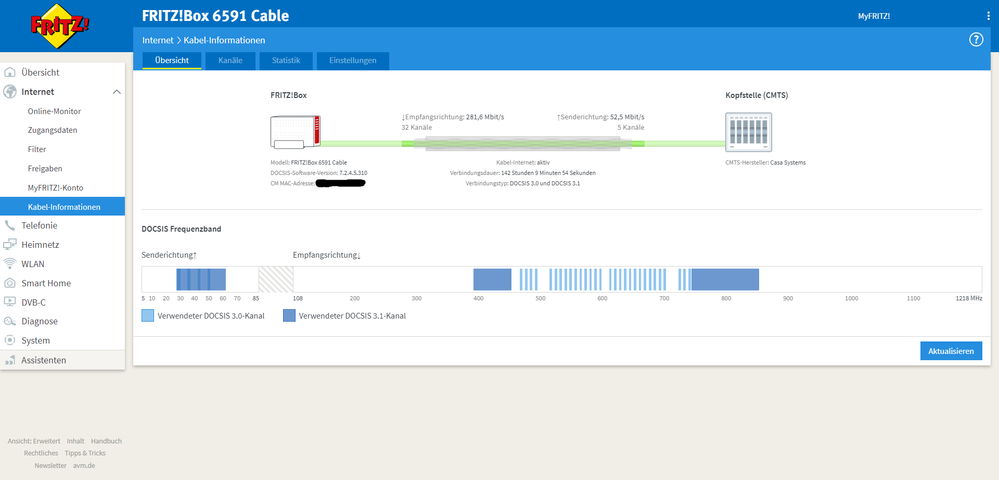Click the Senderichtung 52,5 Mbit/s text

(x=601, y=117)
